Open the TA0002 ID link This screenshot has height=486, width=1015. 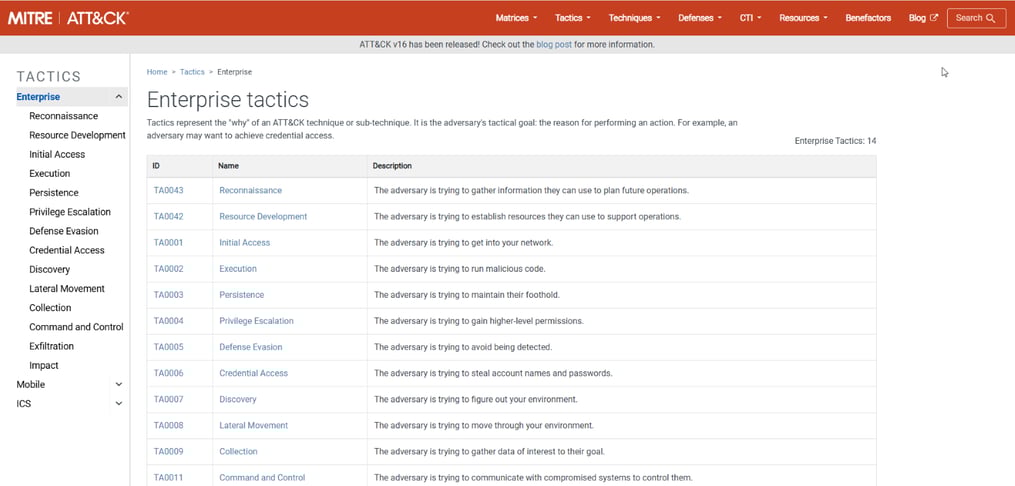click(168, 269)
